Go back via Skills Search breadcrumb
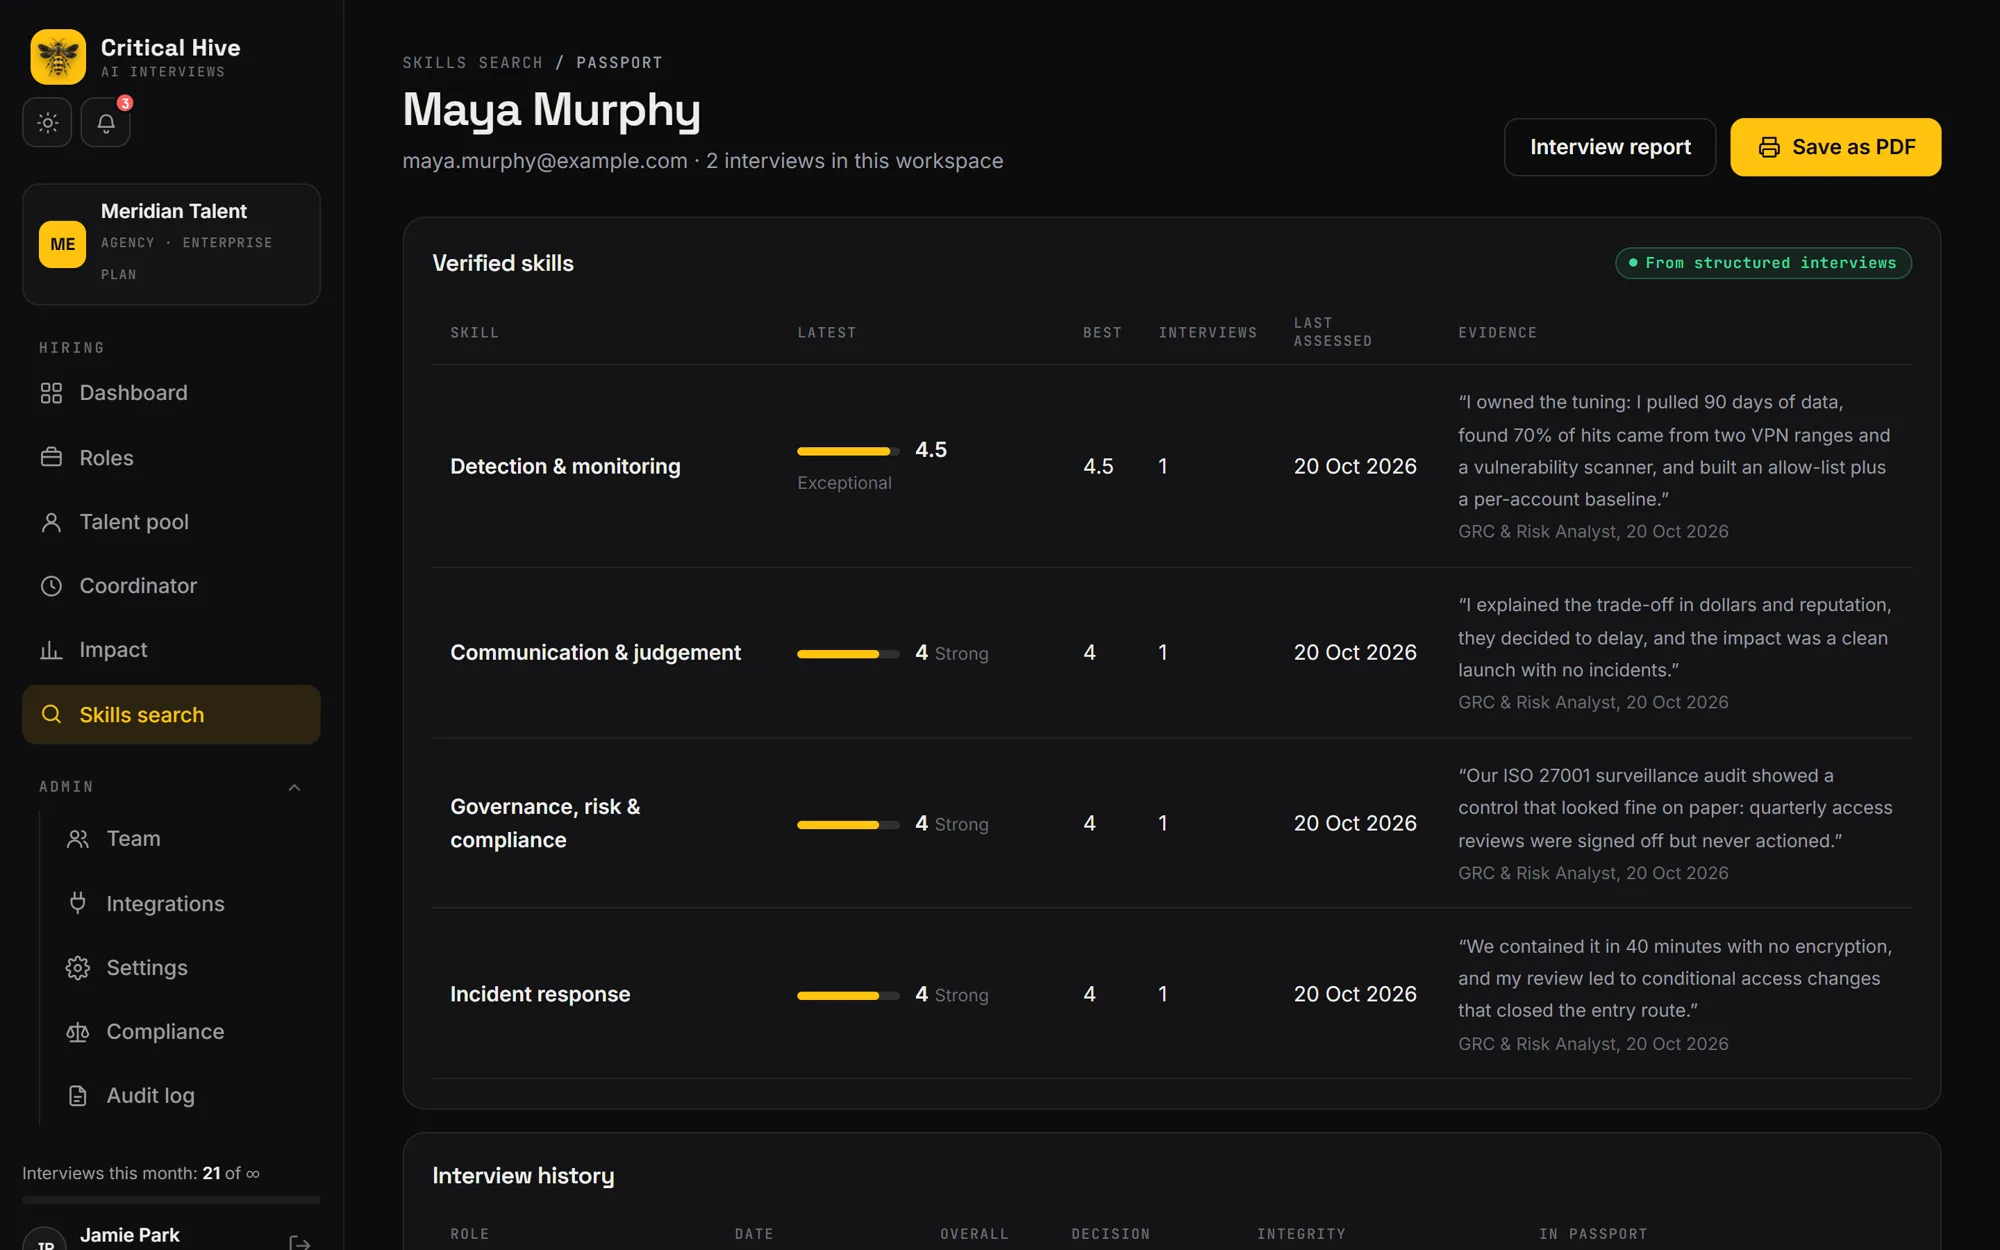This screenshot has height=1250, width=2000. [472, 62]
